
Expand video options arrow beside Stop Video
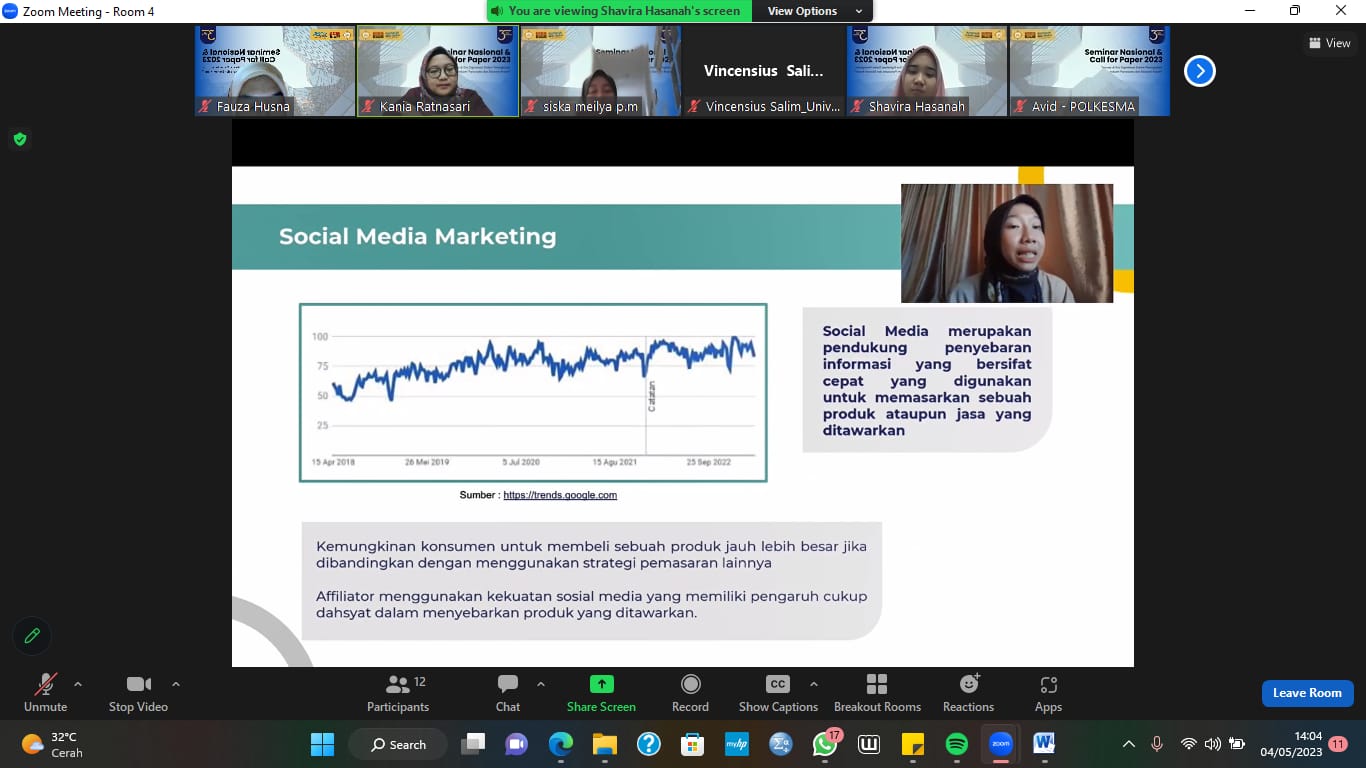(176, 684)
